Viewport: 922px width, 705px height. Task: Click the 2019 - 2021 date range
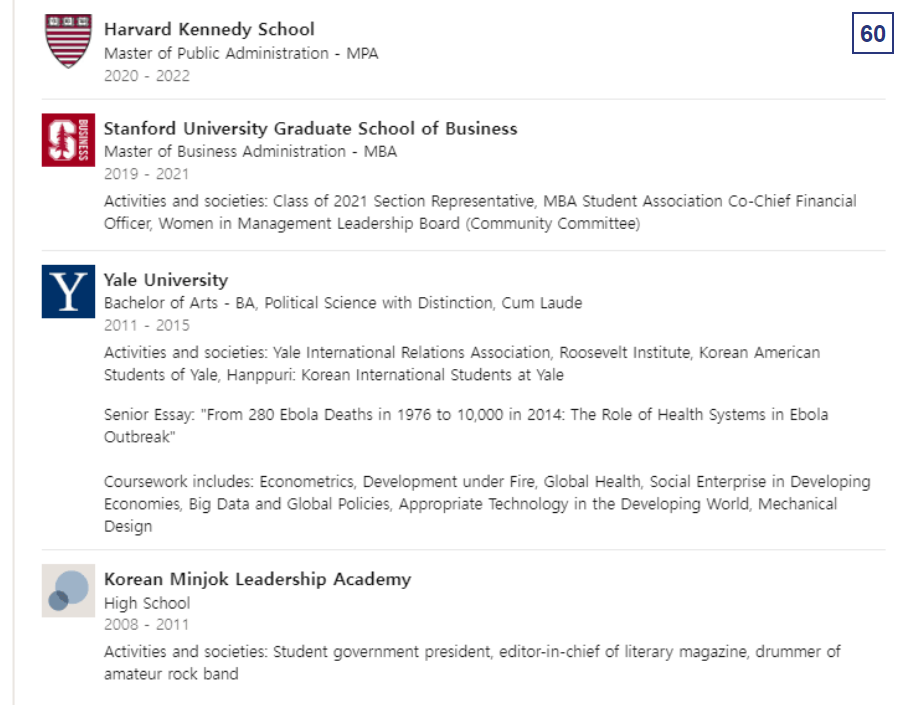coord(146,174)
